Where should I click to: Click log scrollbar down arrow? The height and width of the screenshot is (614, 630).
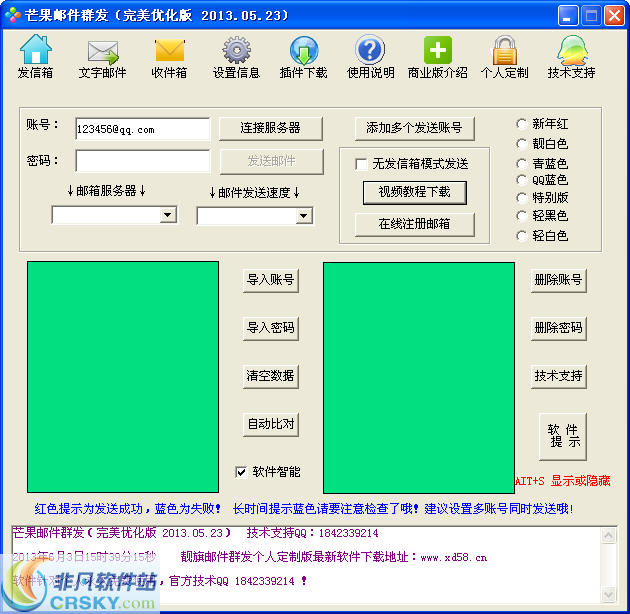point(609,595)
